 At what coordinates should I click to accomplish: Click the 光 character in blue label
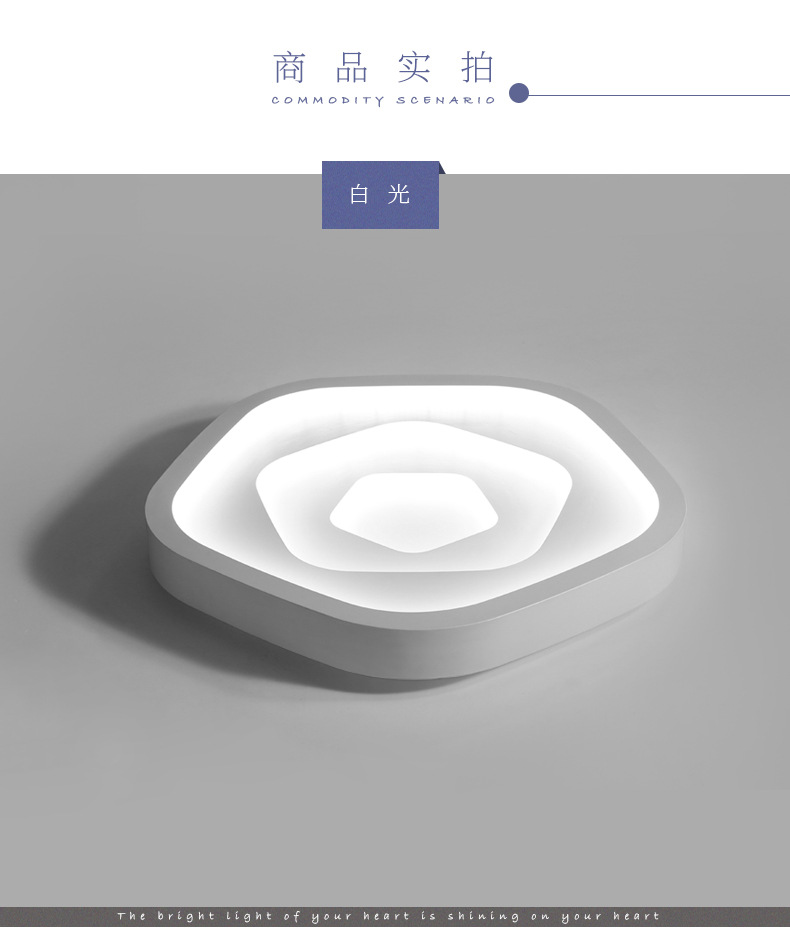(x=398, y=195)
